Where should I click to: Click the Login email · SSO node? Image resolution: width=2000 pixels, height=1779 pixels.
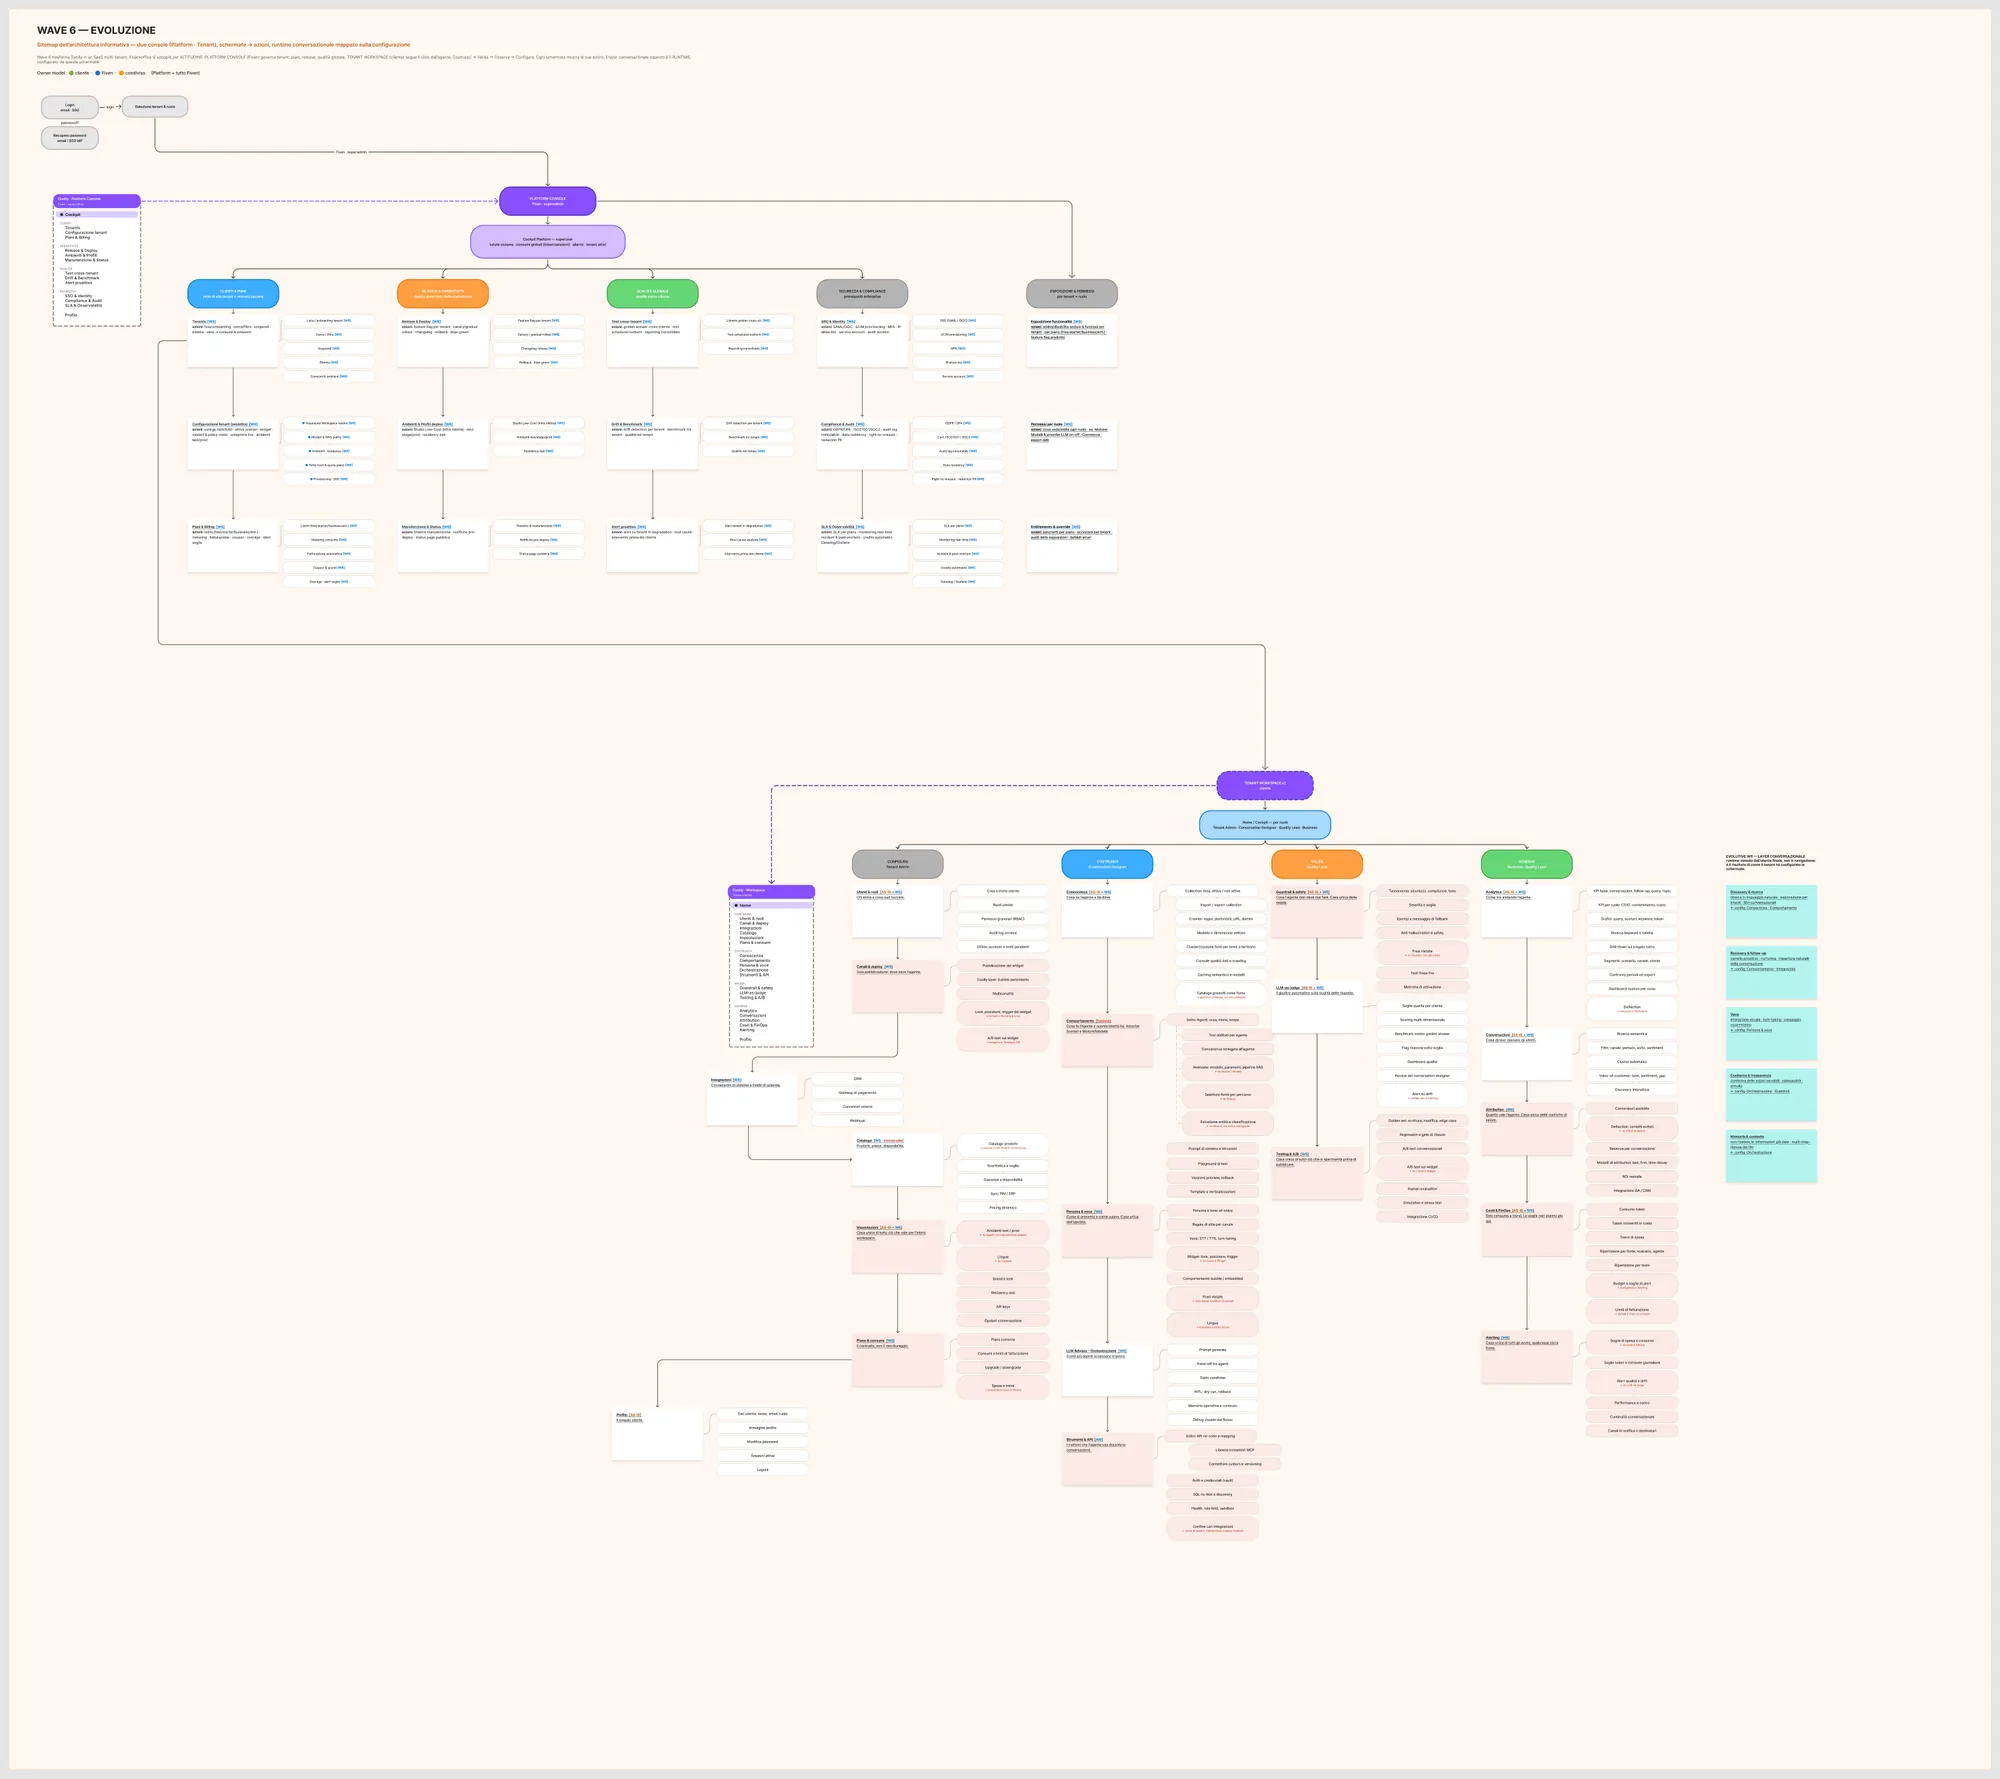click(70, 107)
